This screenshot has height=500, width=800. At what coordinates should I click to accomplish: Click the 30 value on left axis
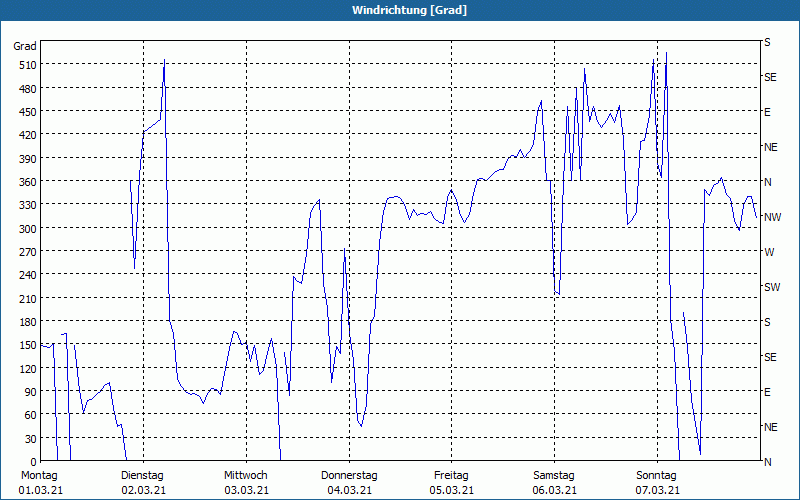coord(31,439)
